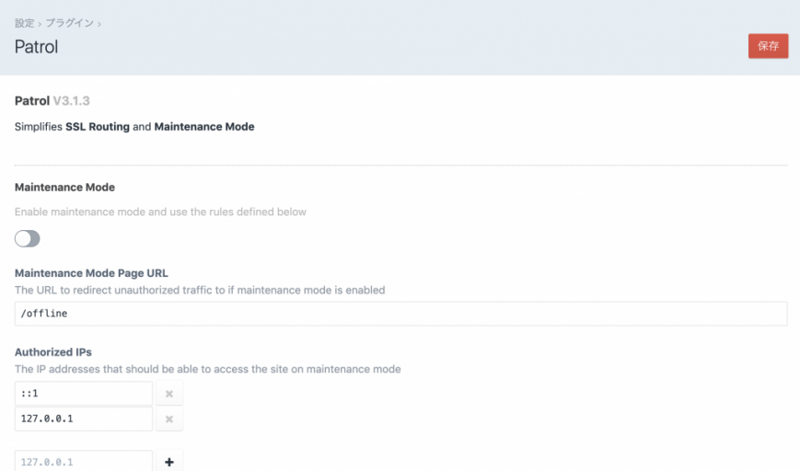This screenshot has width=800, height=471.
Task: Click the bold SSL Routing text
Action: (97, 127)
